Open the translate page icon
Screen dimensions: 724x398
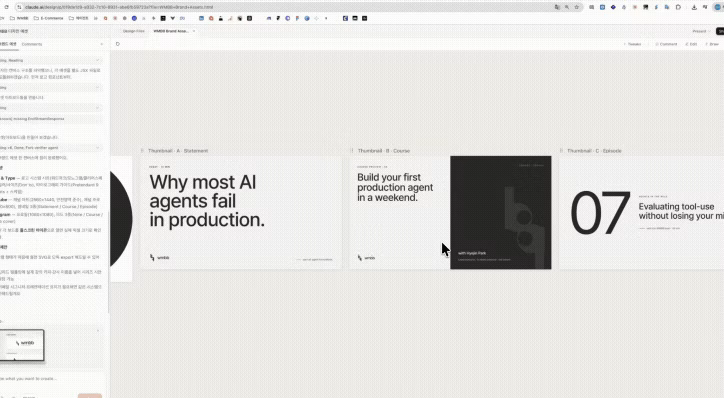click(557, 7)
